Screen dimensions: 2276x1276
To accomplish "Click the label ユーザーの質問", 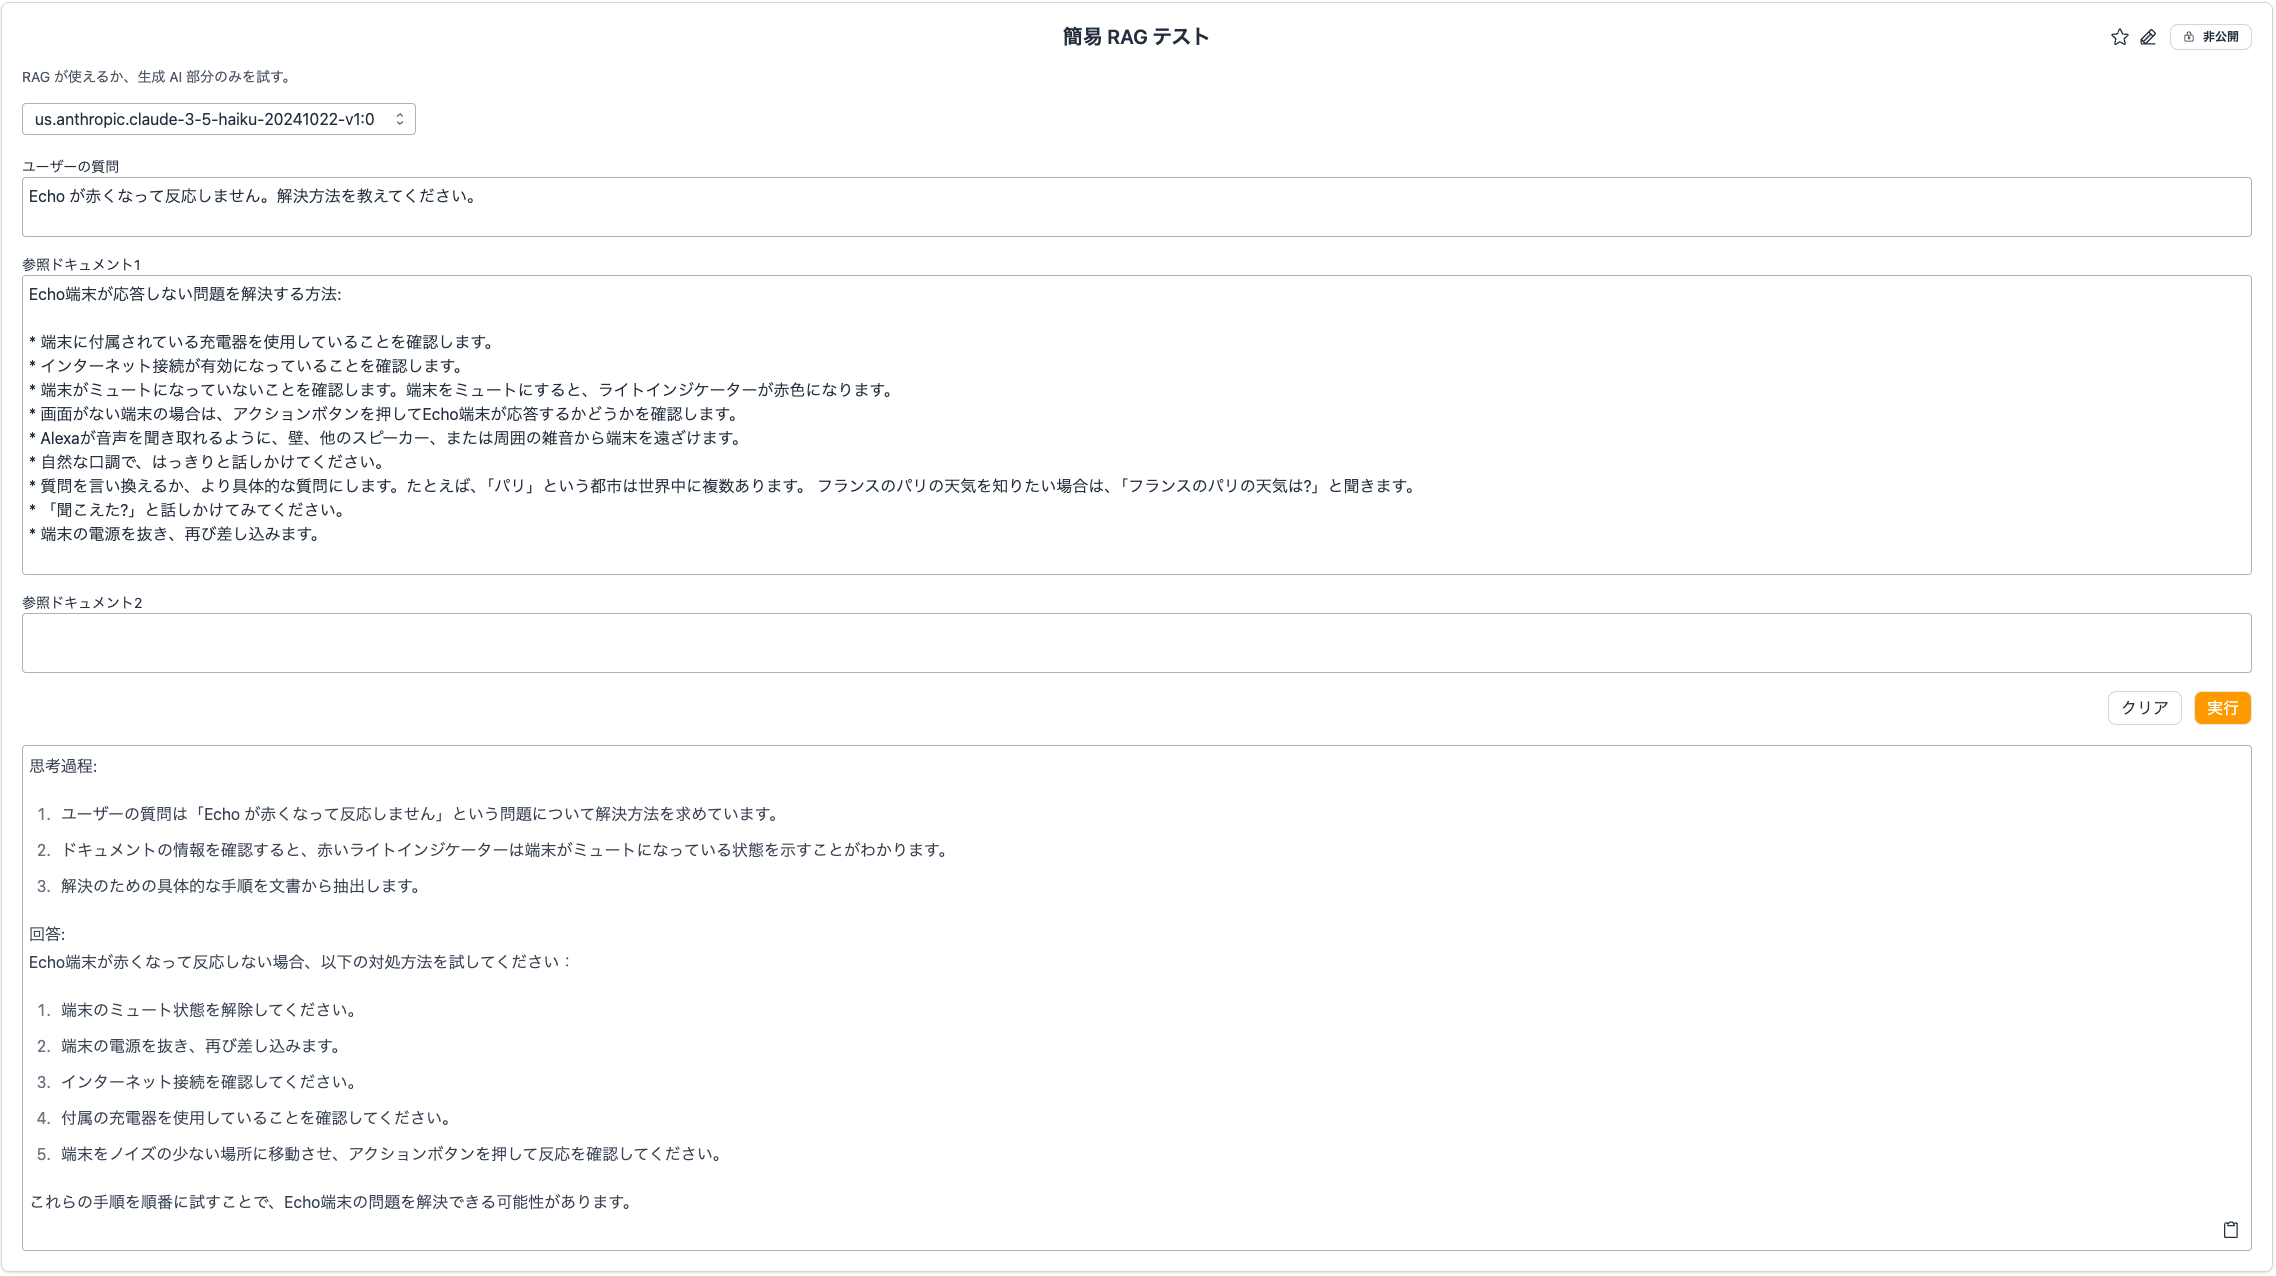I will point(70,166).
